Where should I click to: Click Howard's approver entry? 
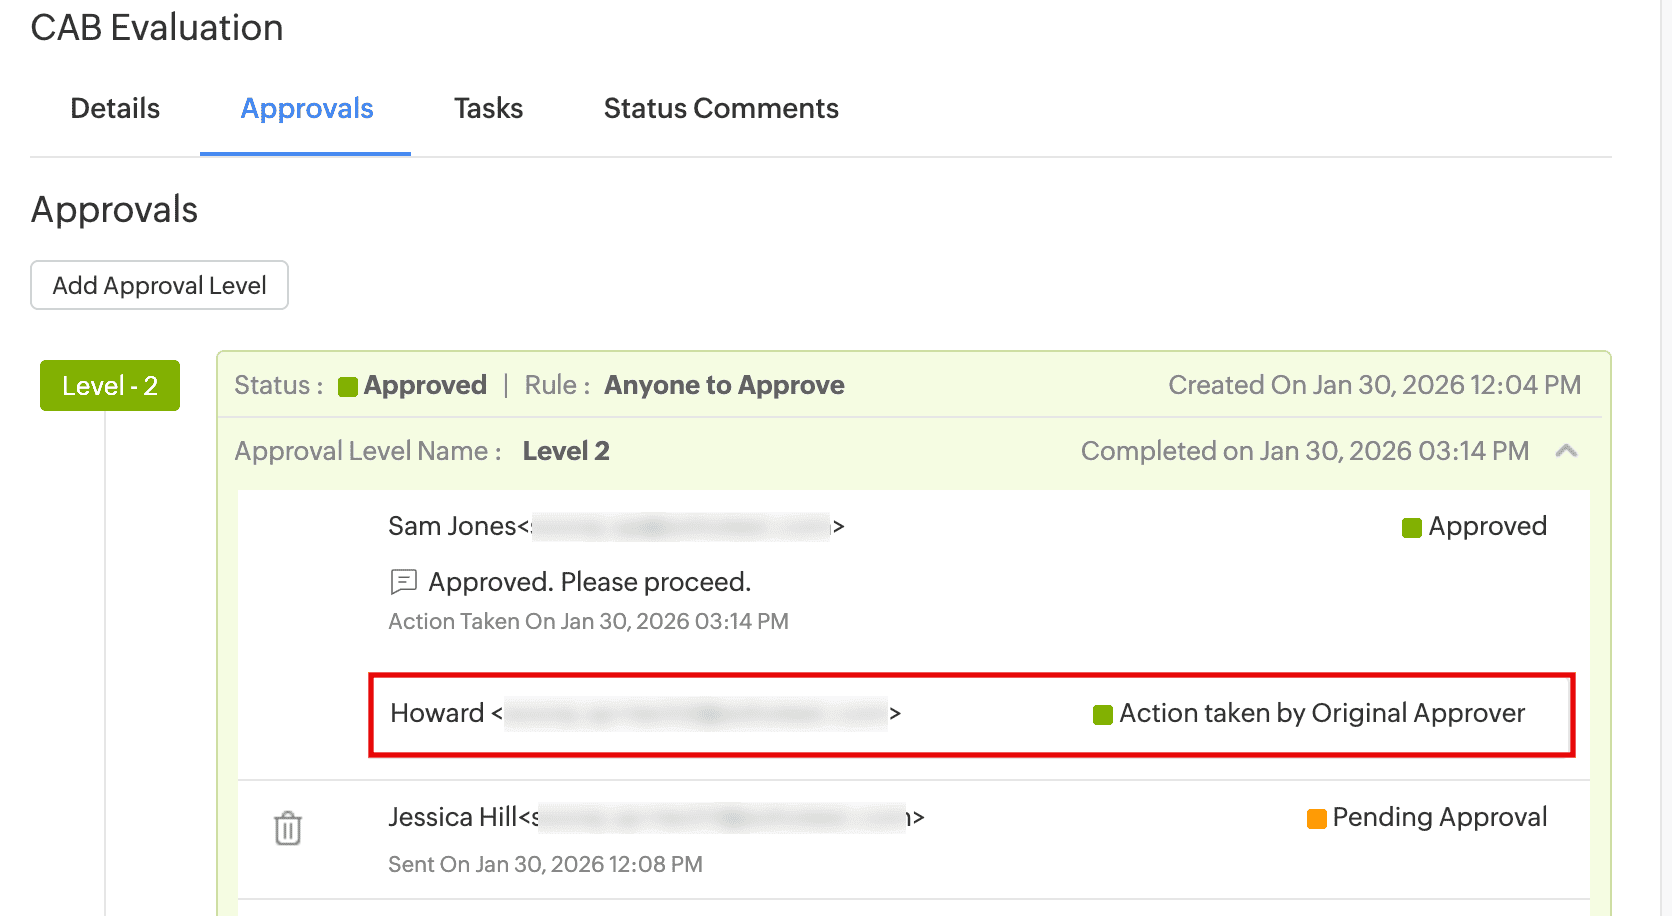click(x=438, y=713)
